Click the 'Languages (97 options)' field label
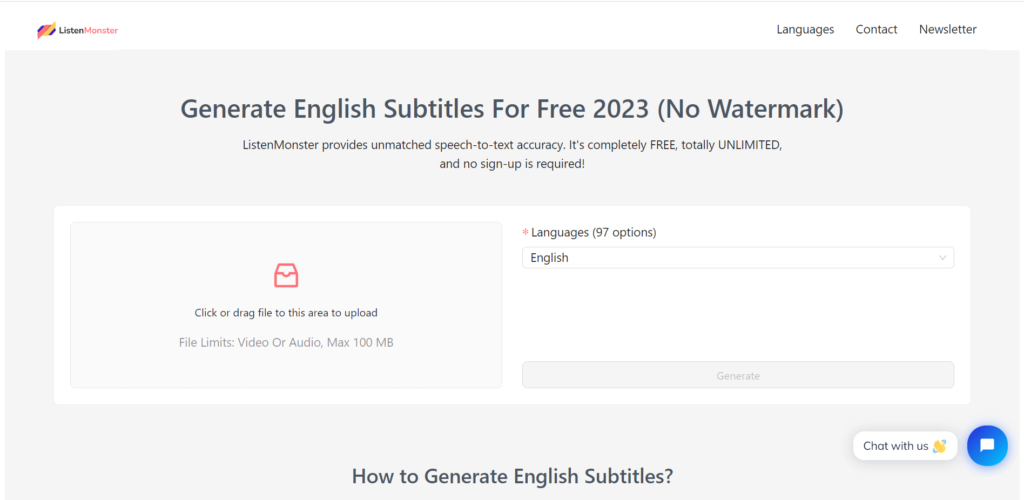 point(594,232)
